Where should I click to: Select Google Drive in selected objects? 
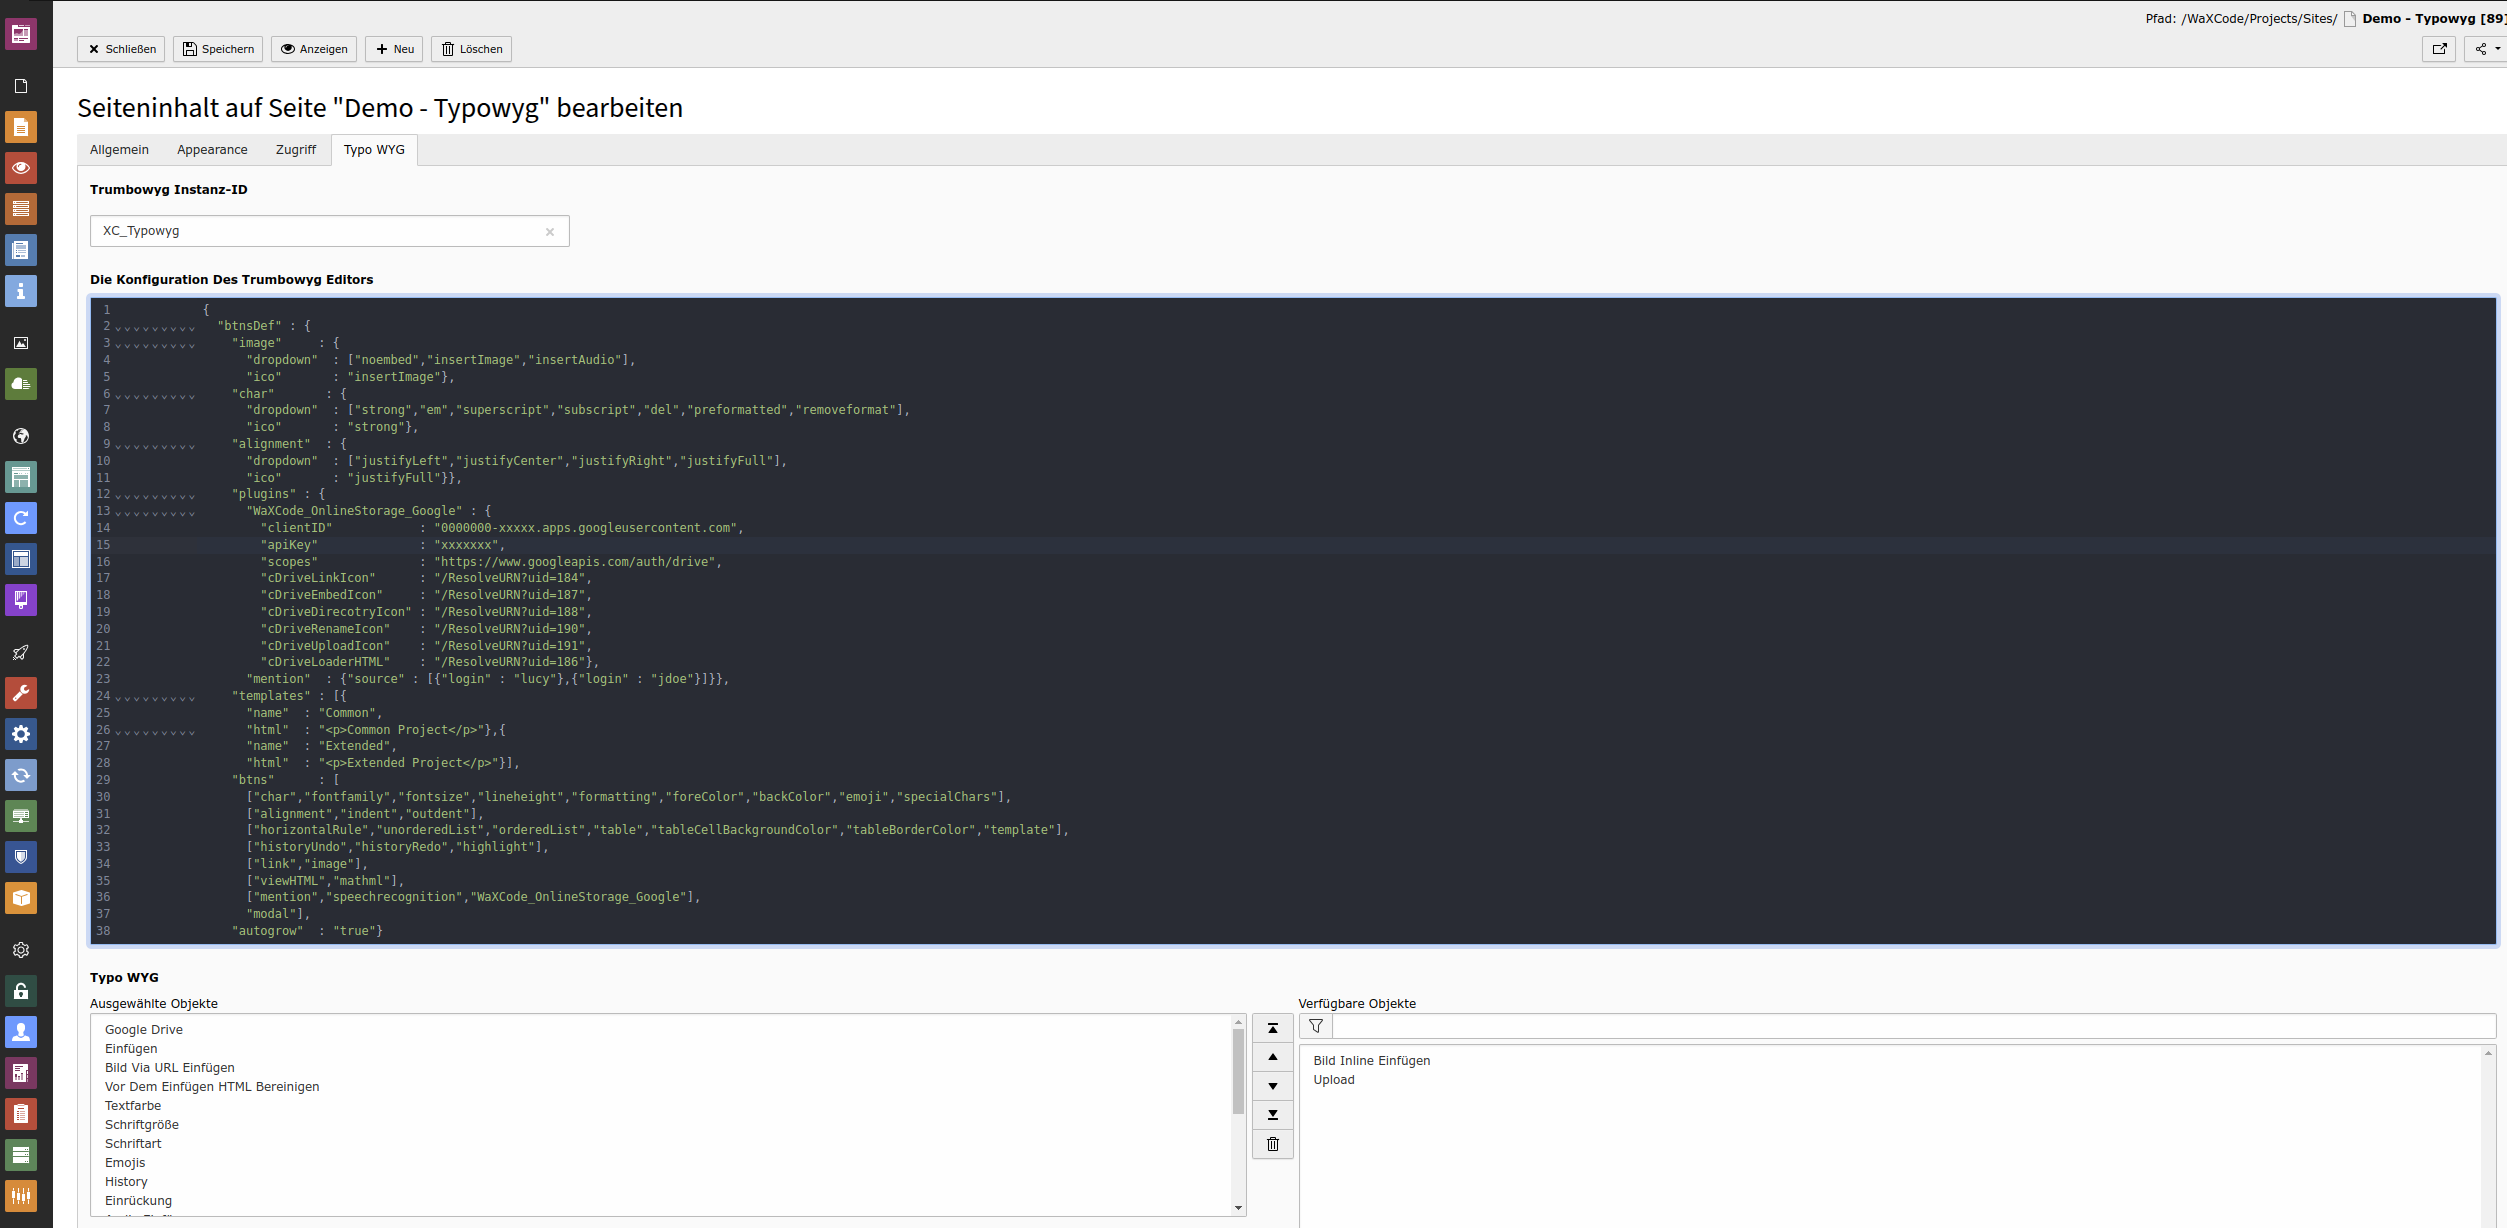144,1030
